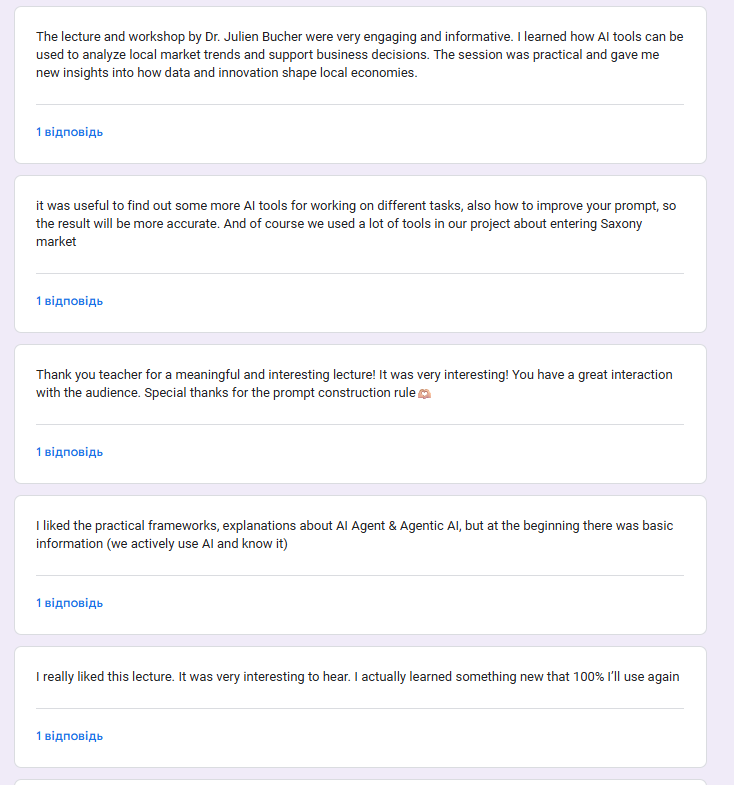Click the divider line under the Saxony market response

coord(360,273)
